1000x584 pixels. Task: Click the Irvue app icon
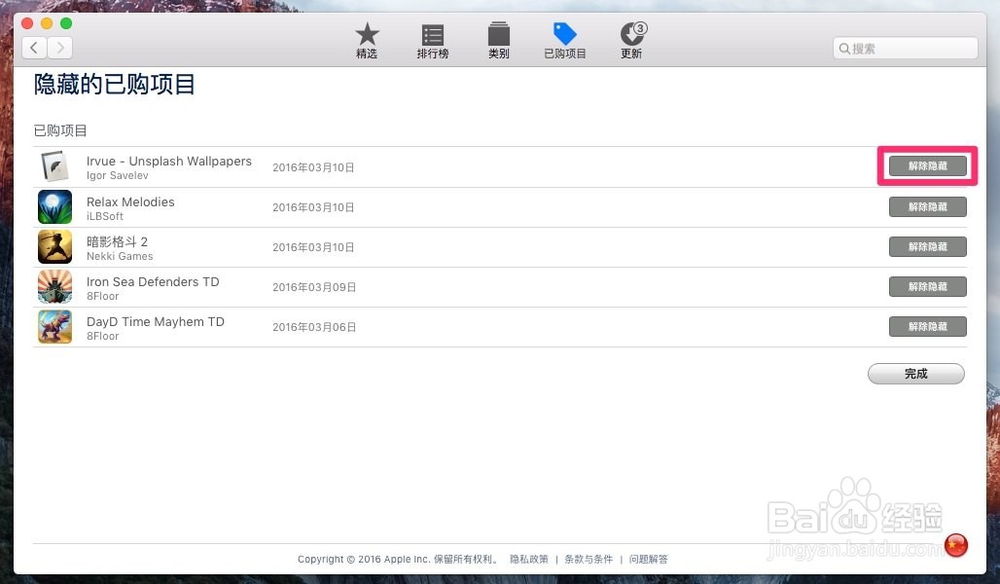coord(55,167)
